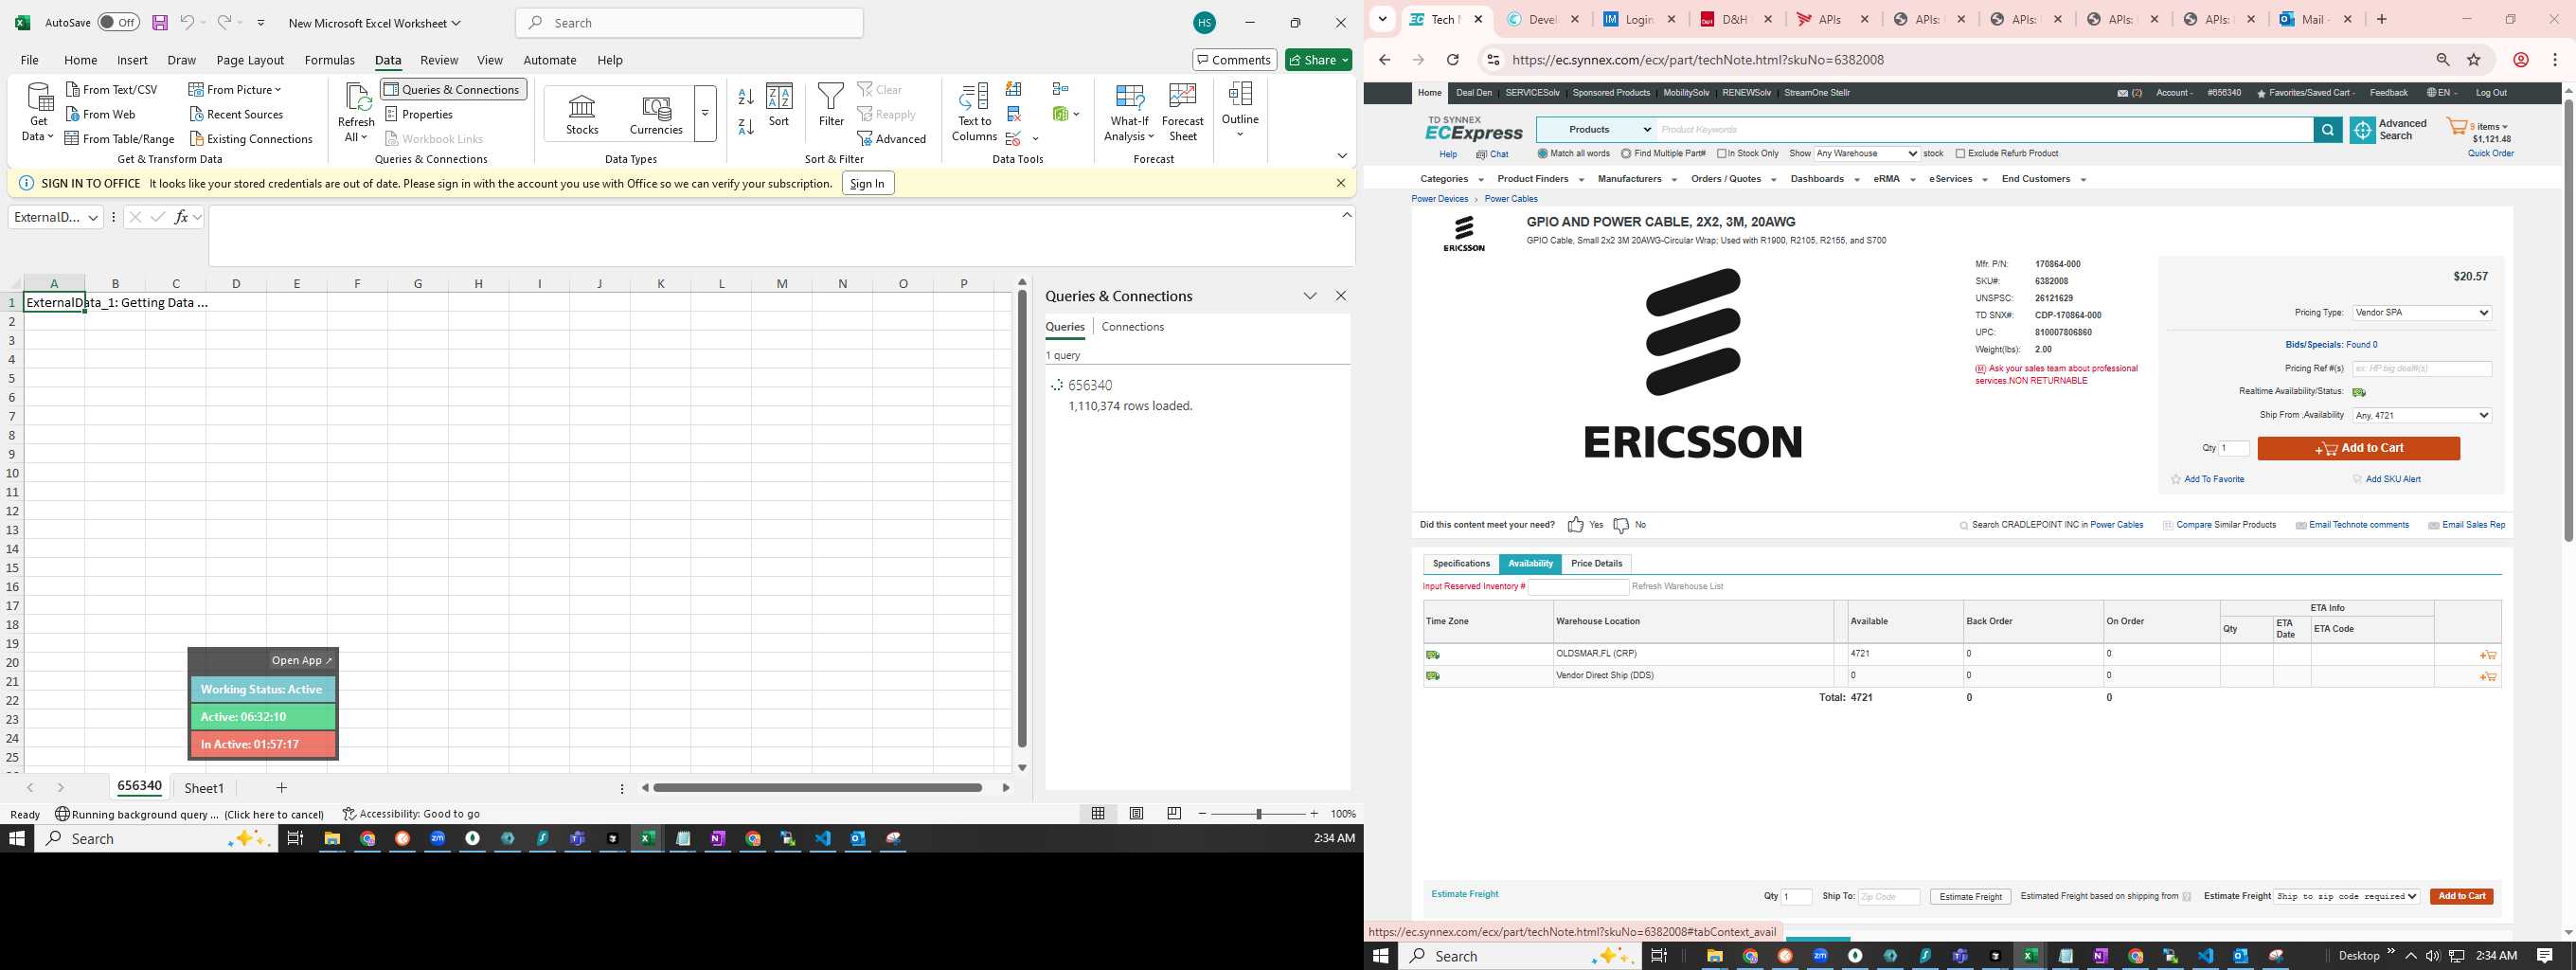The width and height of the screenshot is (2576, 970).
Task: Click the Sign In button in yellow bar
Action: pyautogui.click(x=867, y=184)
